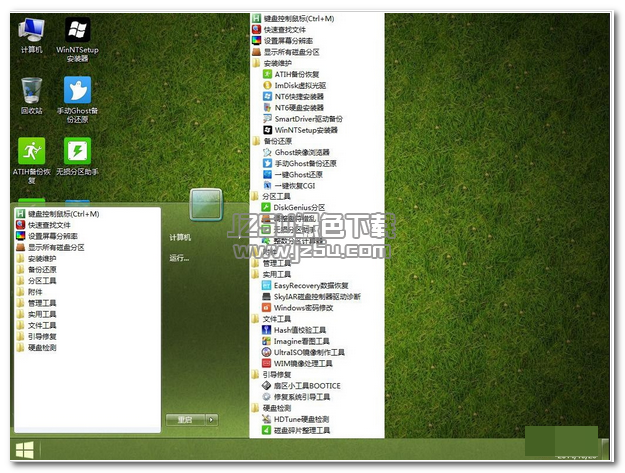Open arrow options beside 重启 button
625x473 pixels.
pyautogui.click(x=211, y=420)
